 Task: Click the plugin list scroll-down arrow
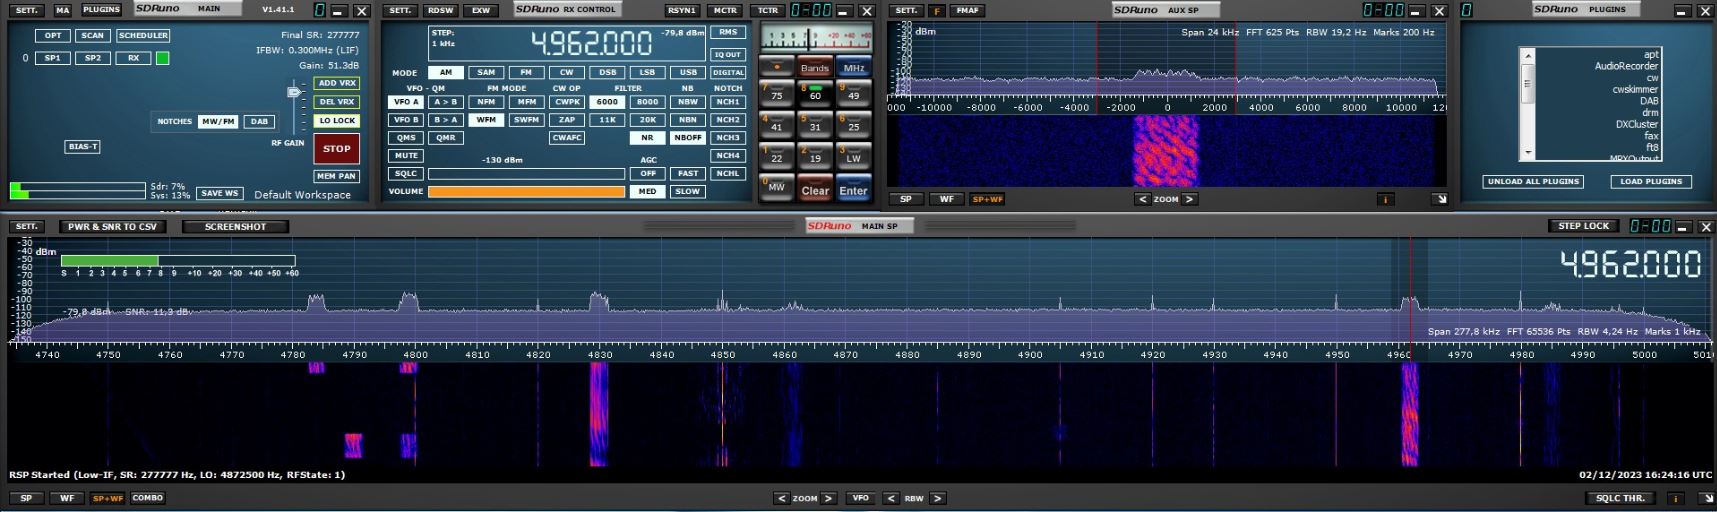click(x=1527, y=153)
